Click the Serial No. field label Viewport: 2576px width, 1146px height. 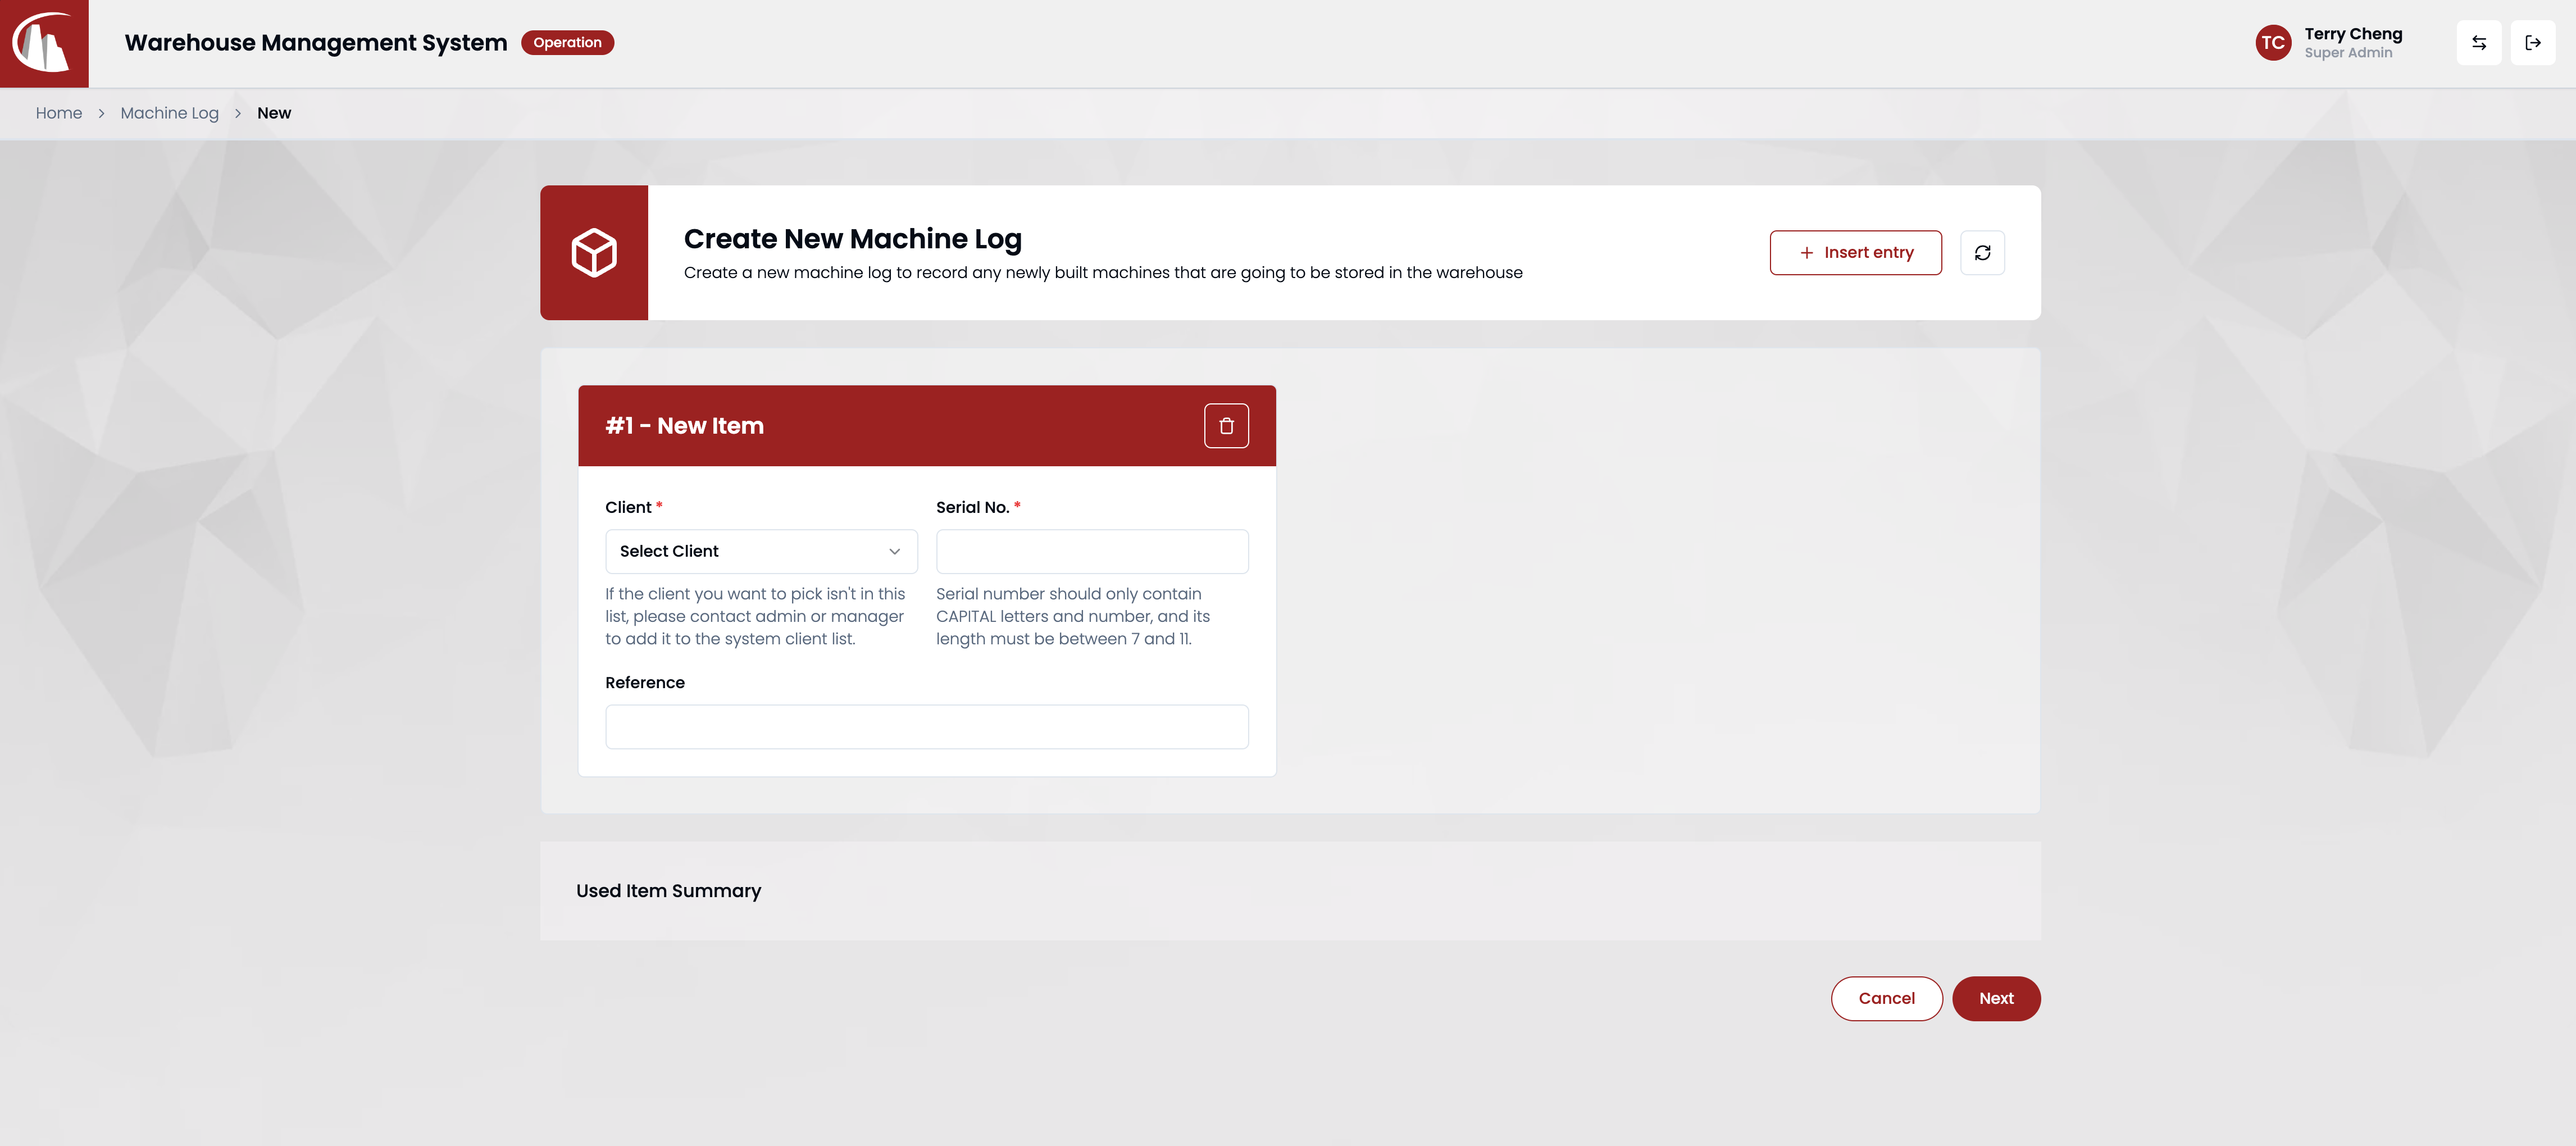pos(973,508)
